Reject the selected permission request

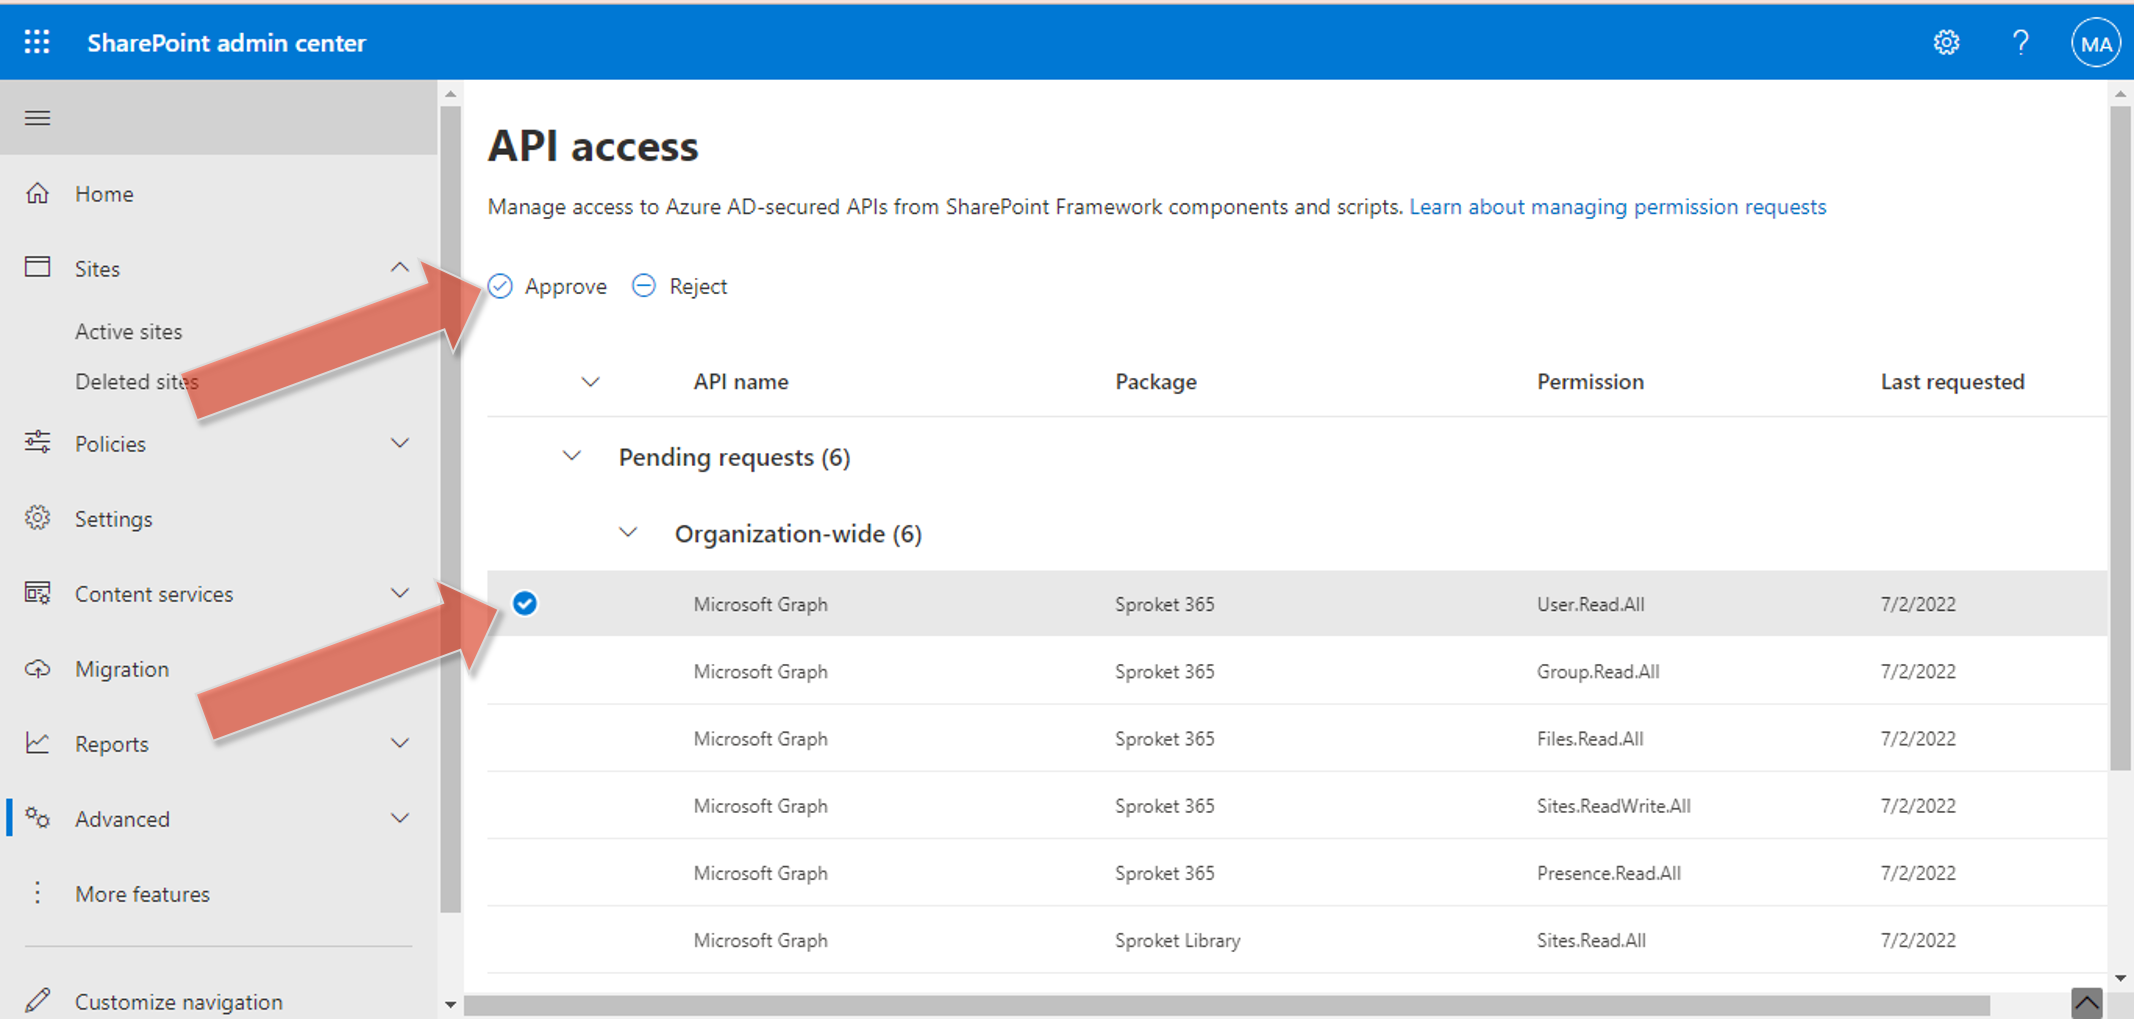click(680, 286)
